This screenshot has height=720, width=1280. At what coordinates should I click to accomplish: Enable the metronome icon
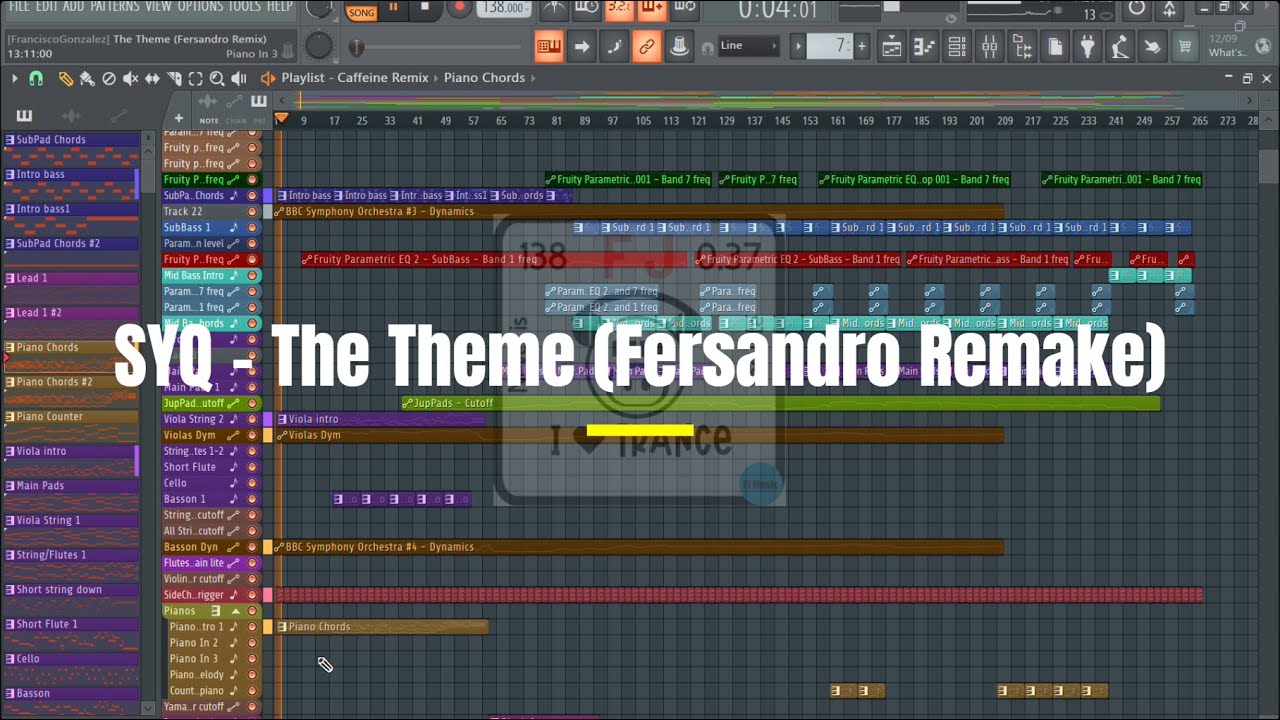coord(553,9)
